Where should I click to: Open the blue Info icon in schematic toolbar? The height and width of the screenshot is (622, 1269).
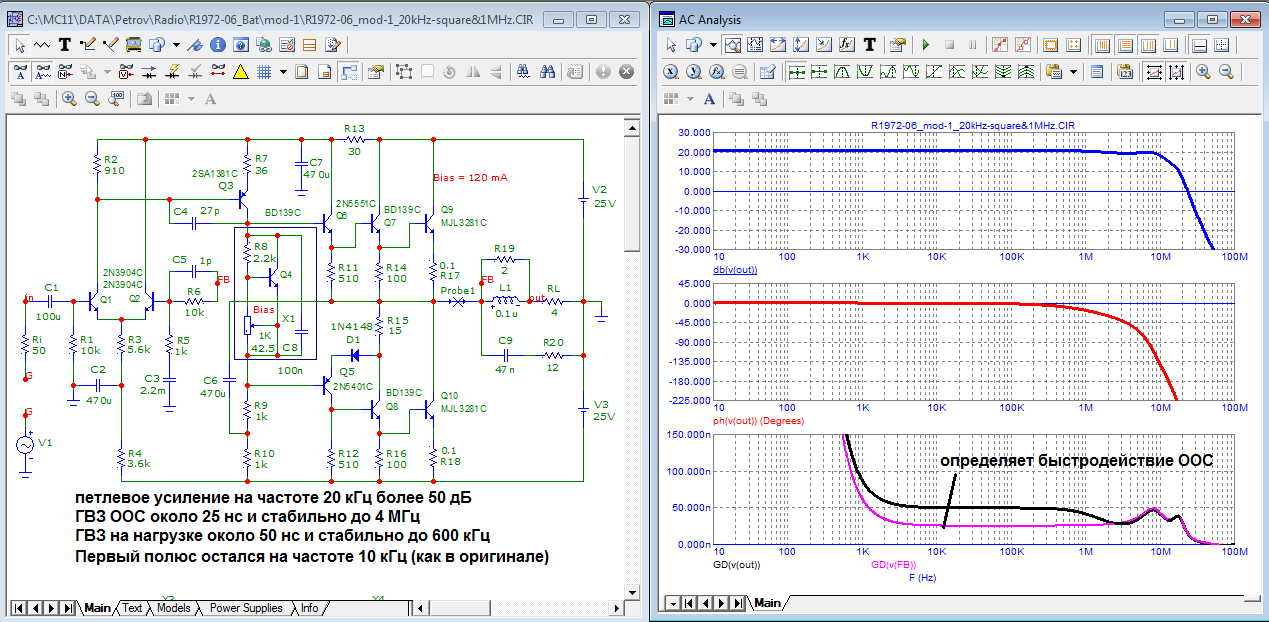tap(217, 45)
